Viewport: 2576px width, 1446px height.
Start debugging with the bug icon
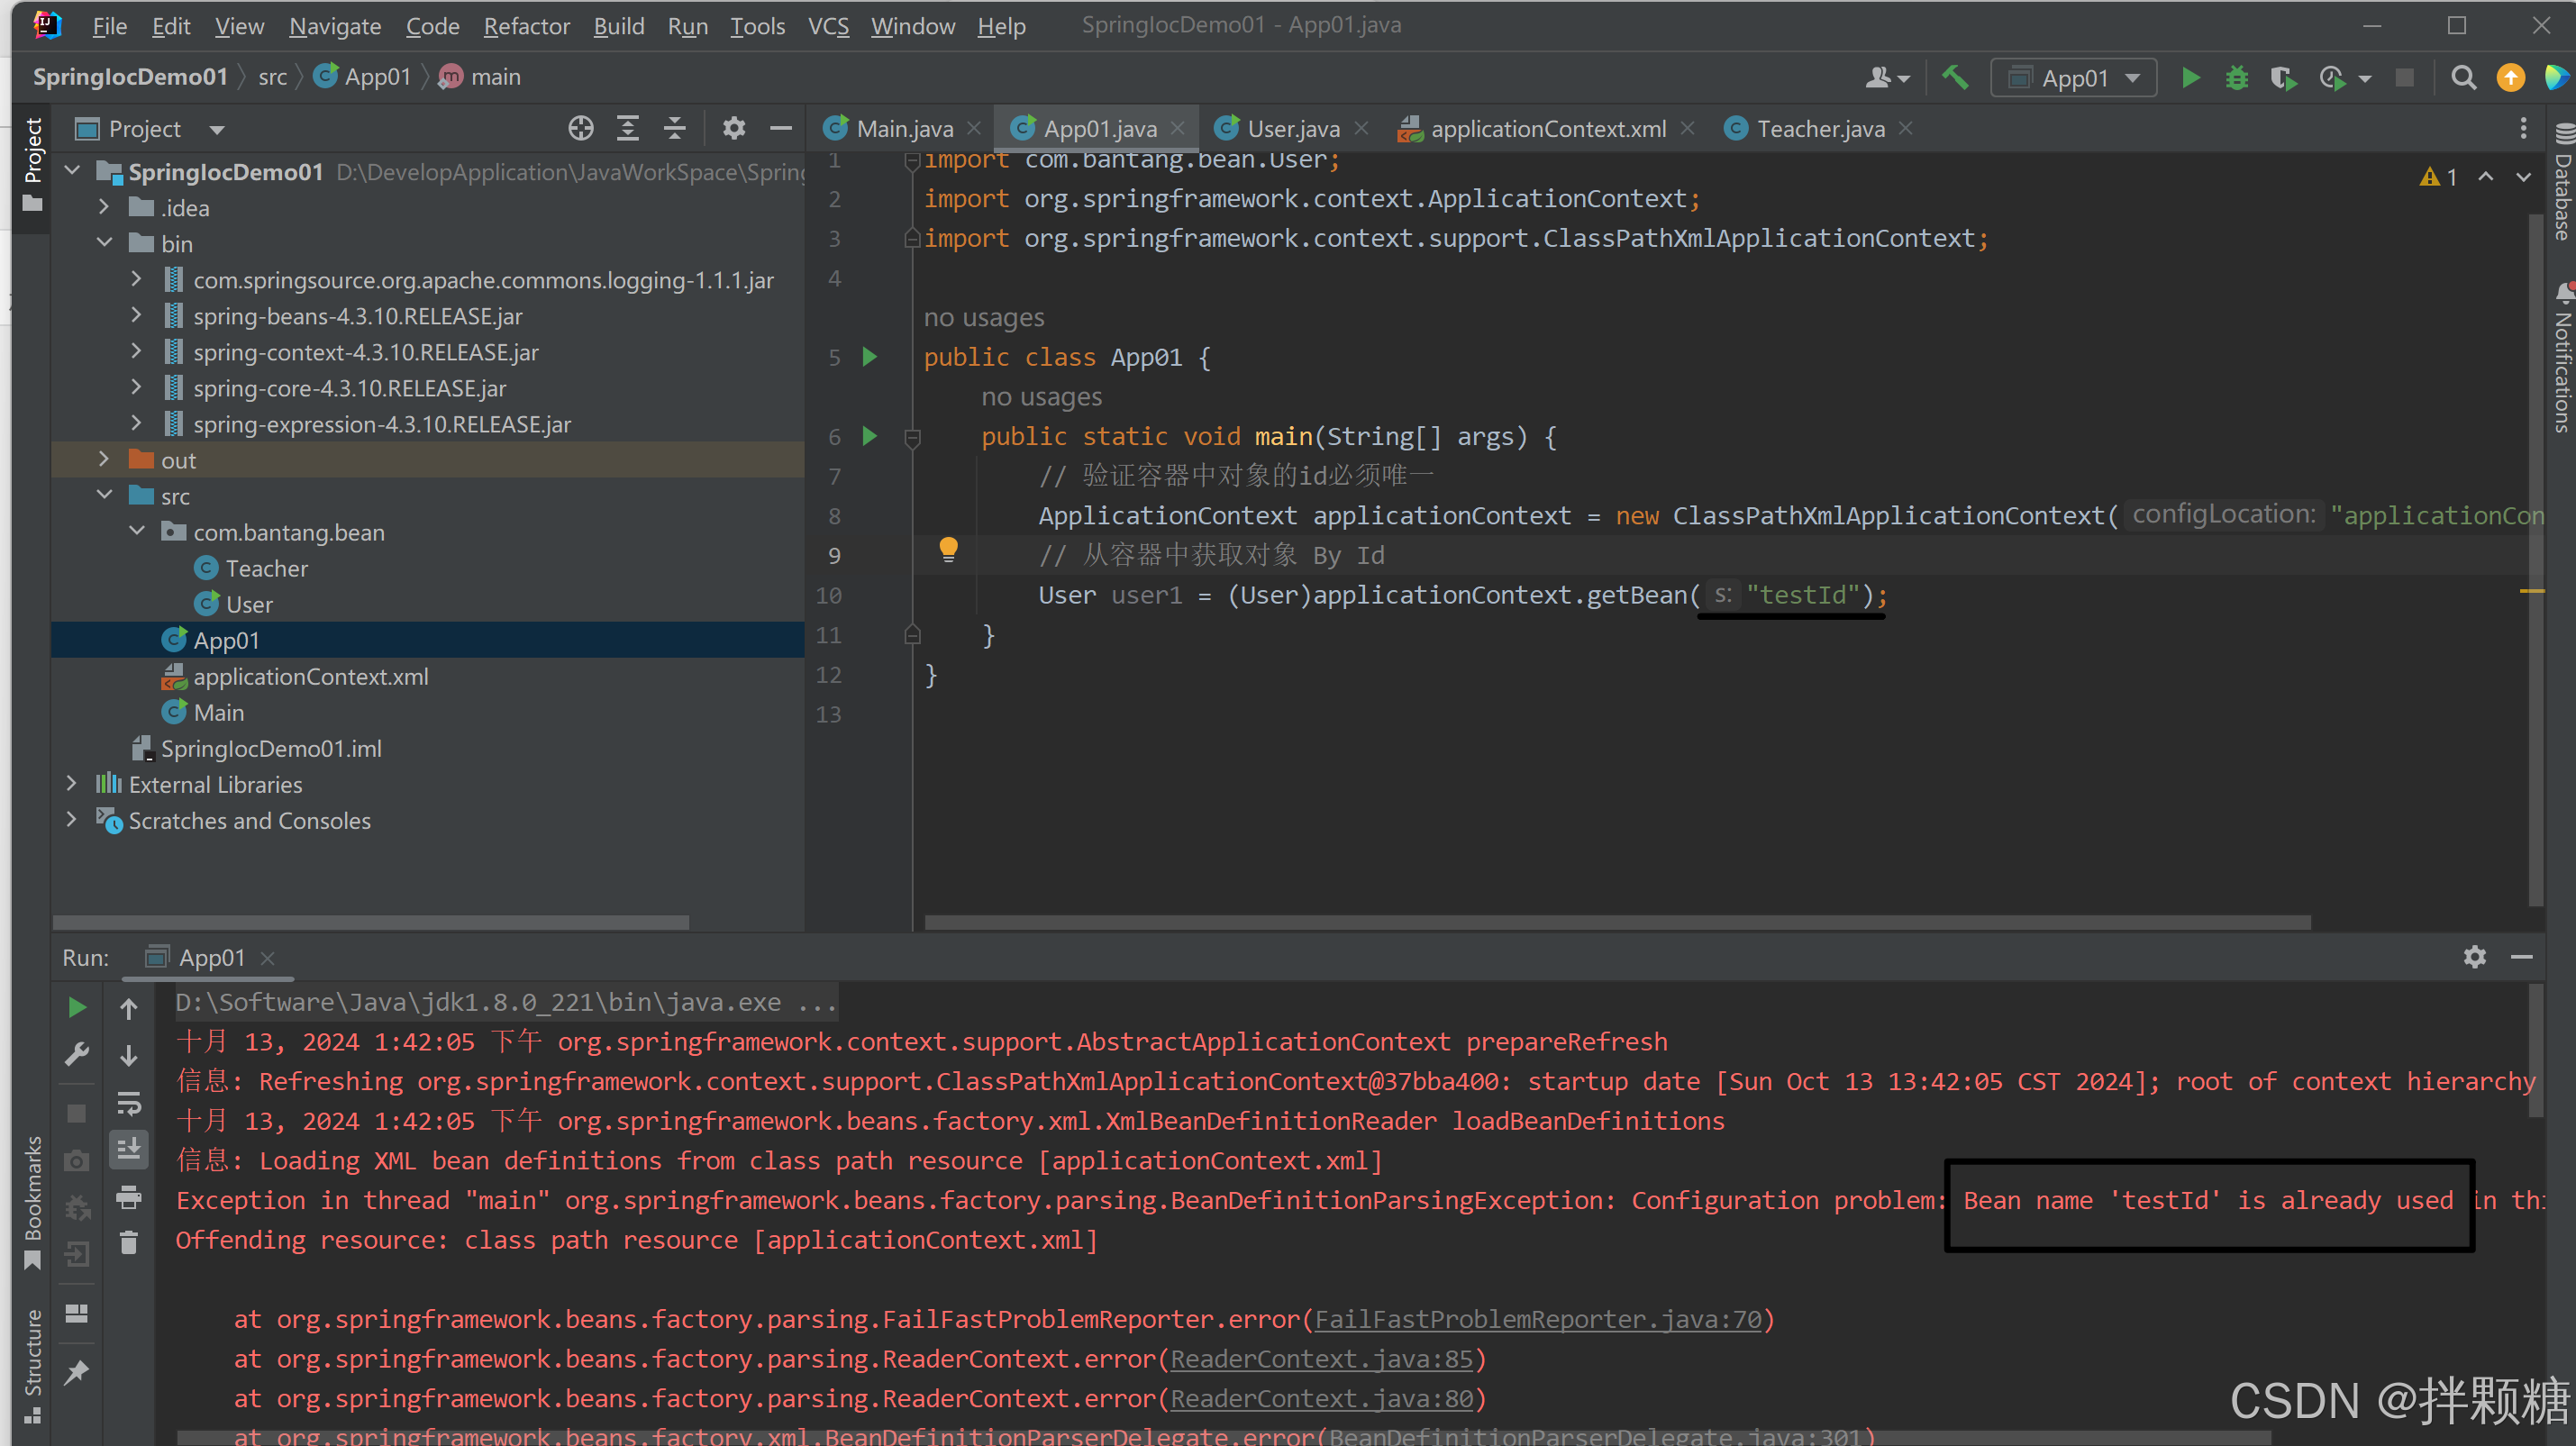tap(2236, 77)
